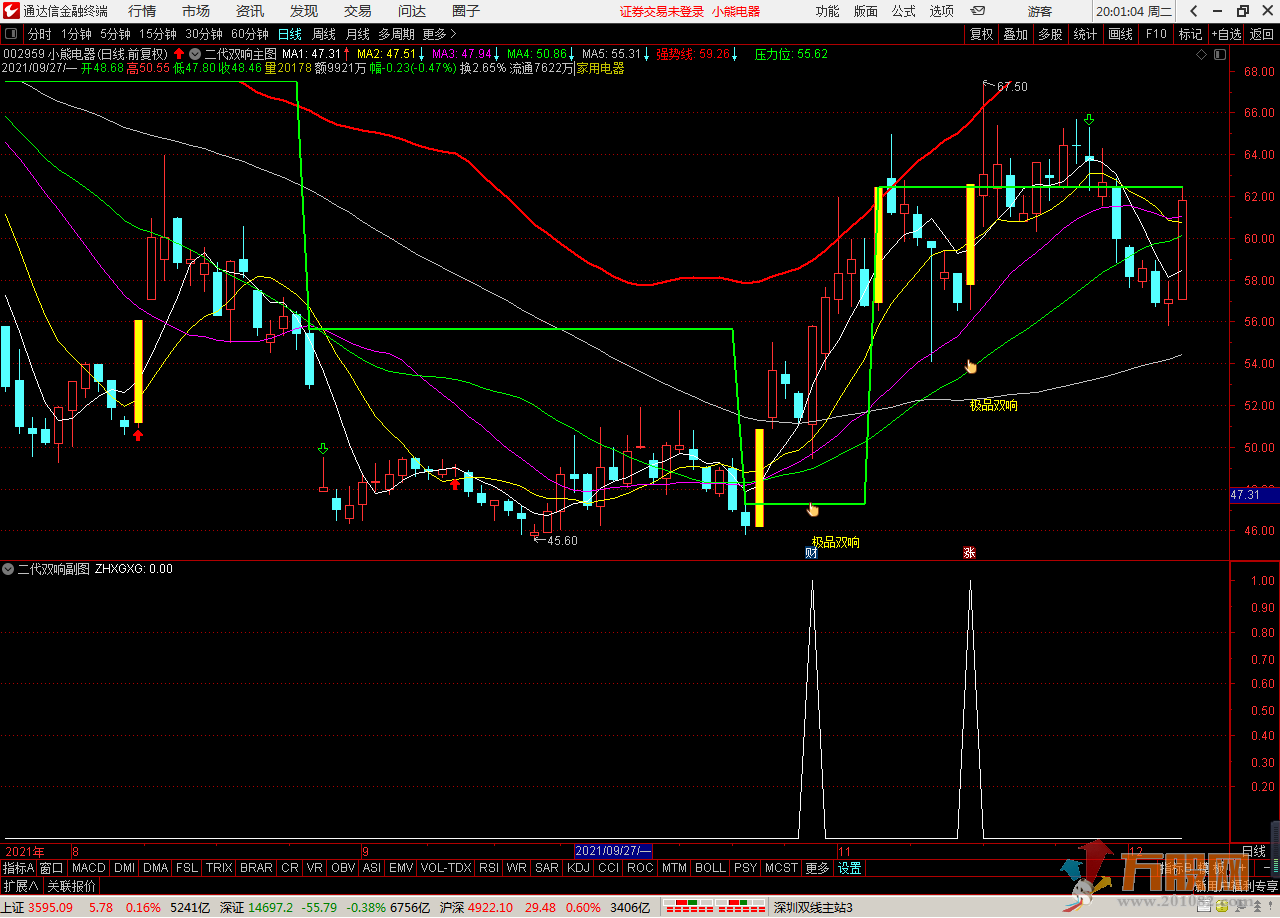This screenshot has height=918, width=1280.
Task: Click the 涨 marker icon below the chart
Action: [968, 552]
